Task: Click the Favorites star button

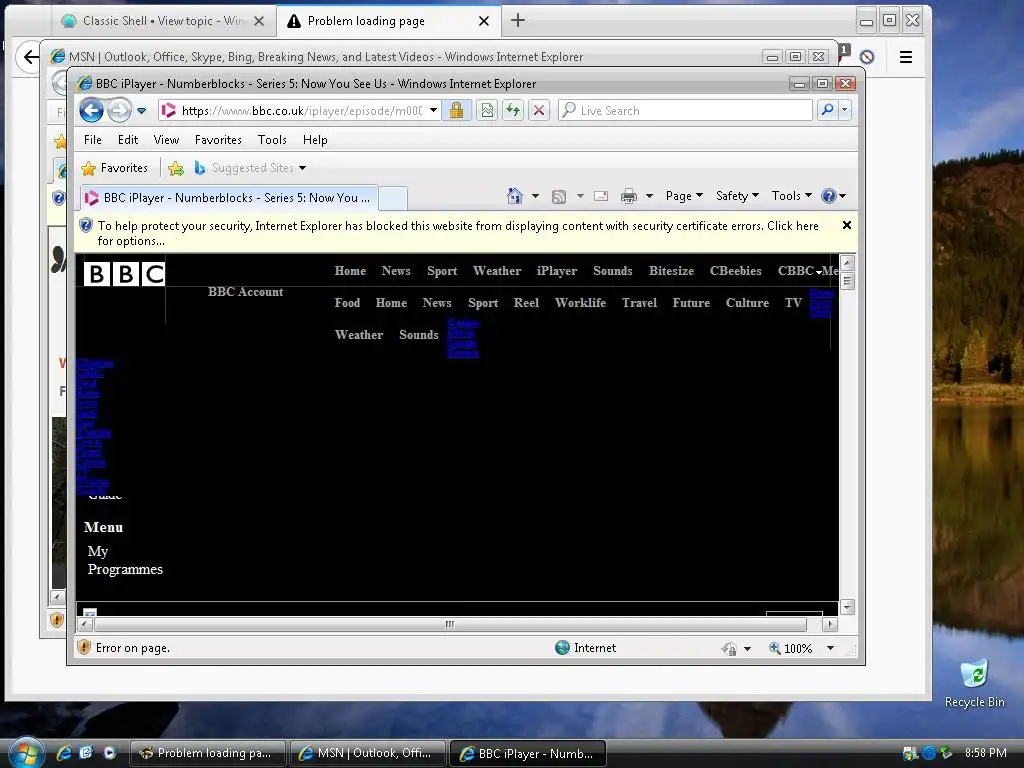Action: pos(115,168)
